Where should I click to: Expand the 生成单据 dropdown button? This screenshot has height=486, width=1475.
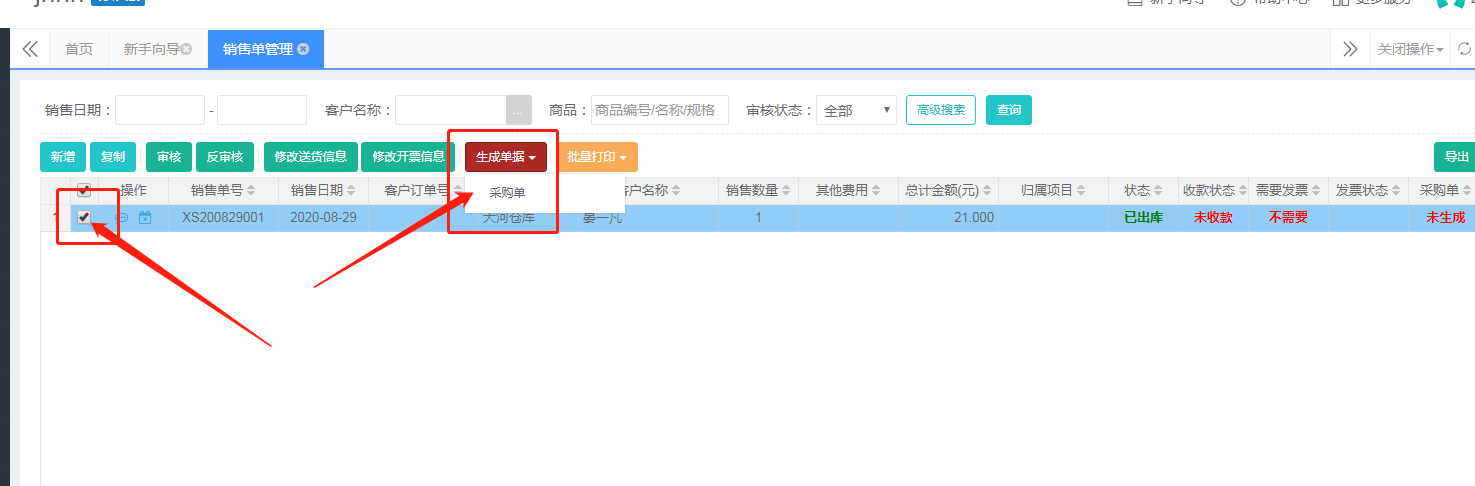pos(506,157)
